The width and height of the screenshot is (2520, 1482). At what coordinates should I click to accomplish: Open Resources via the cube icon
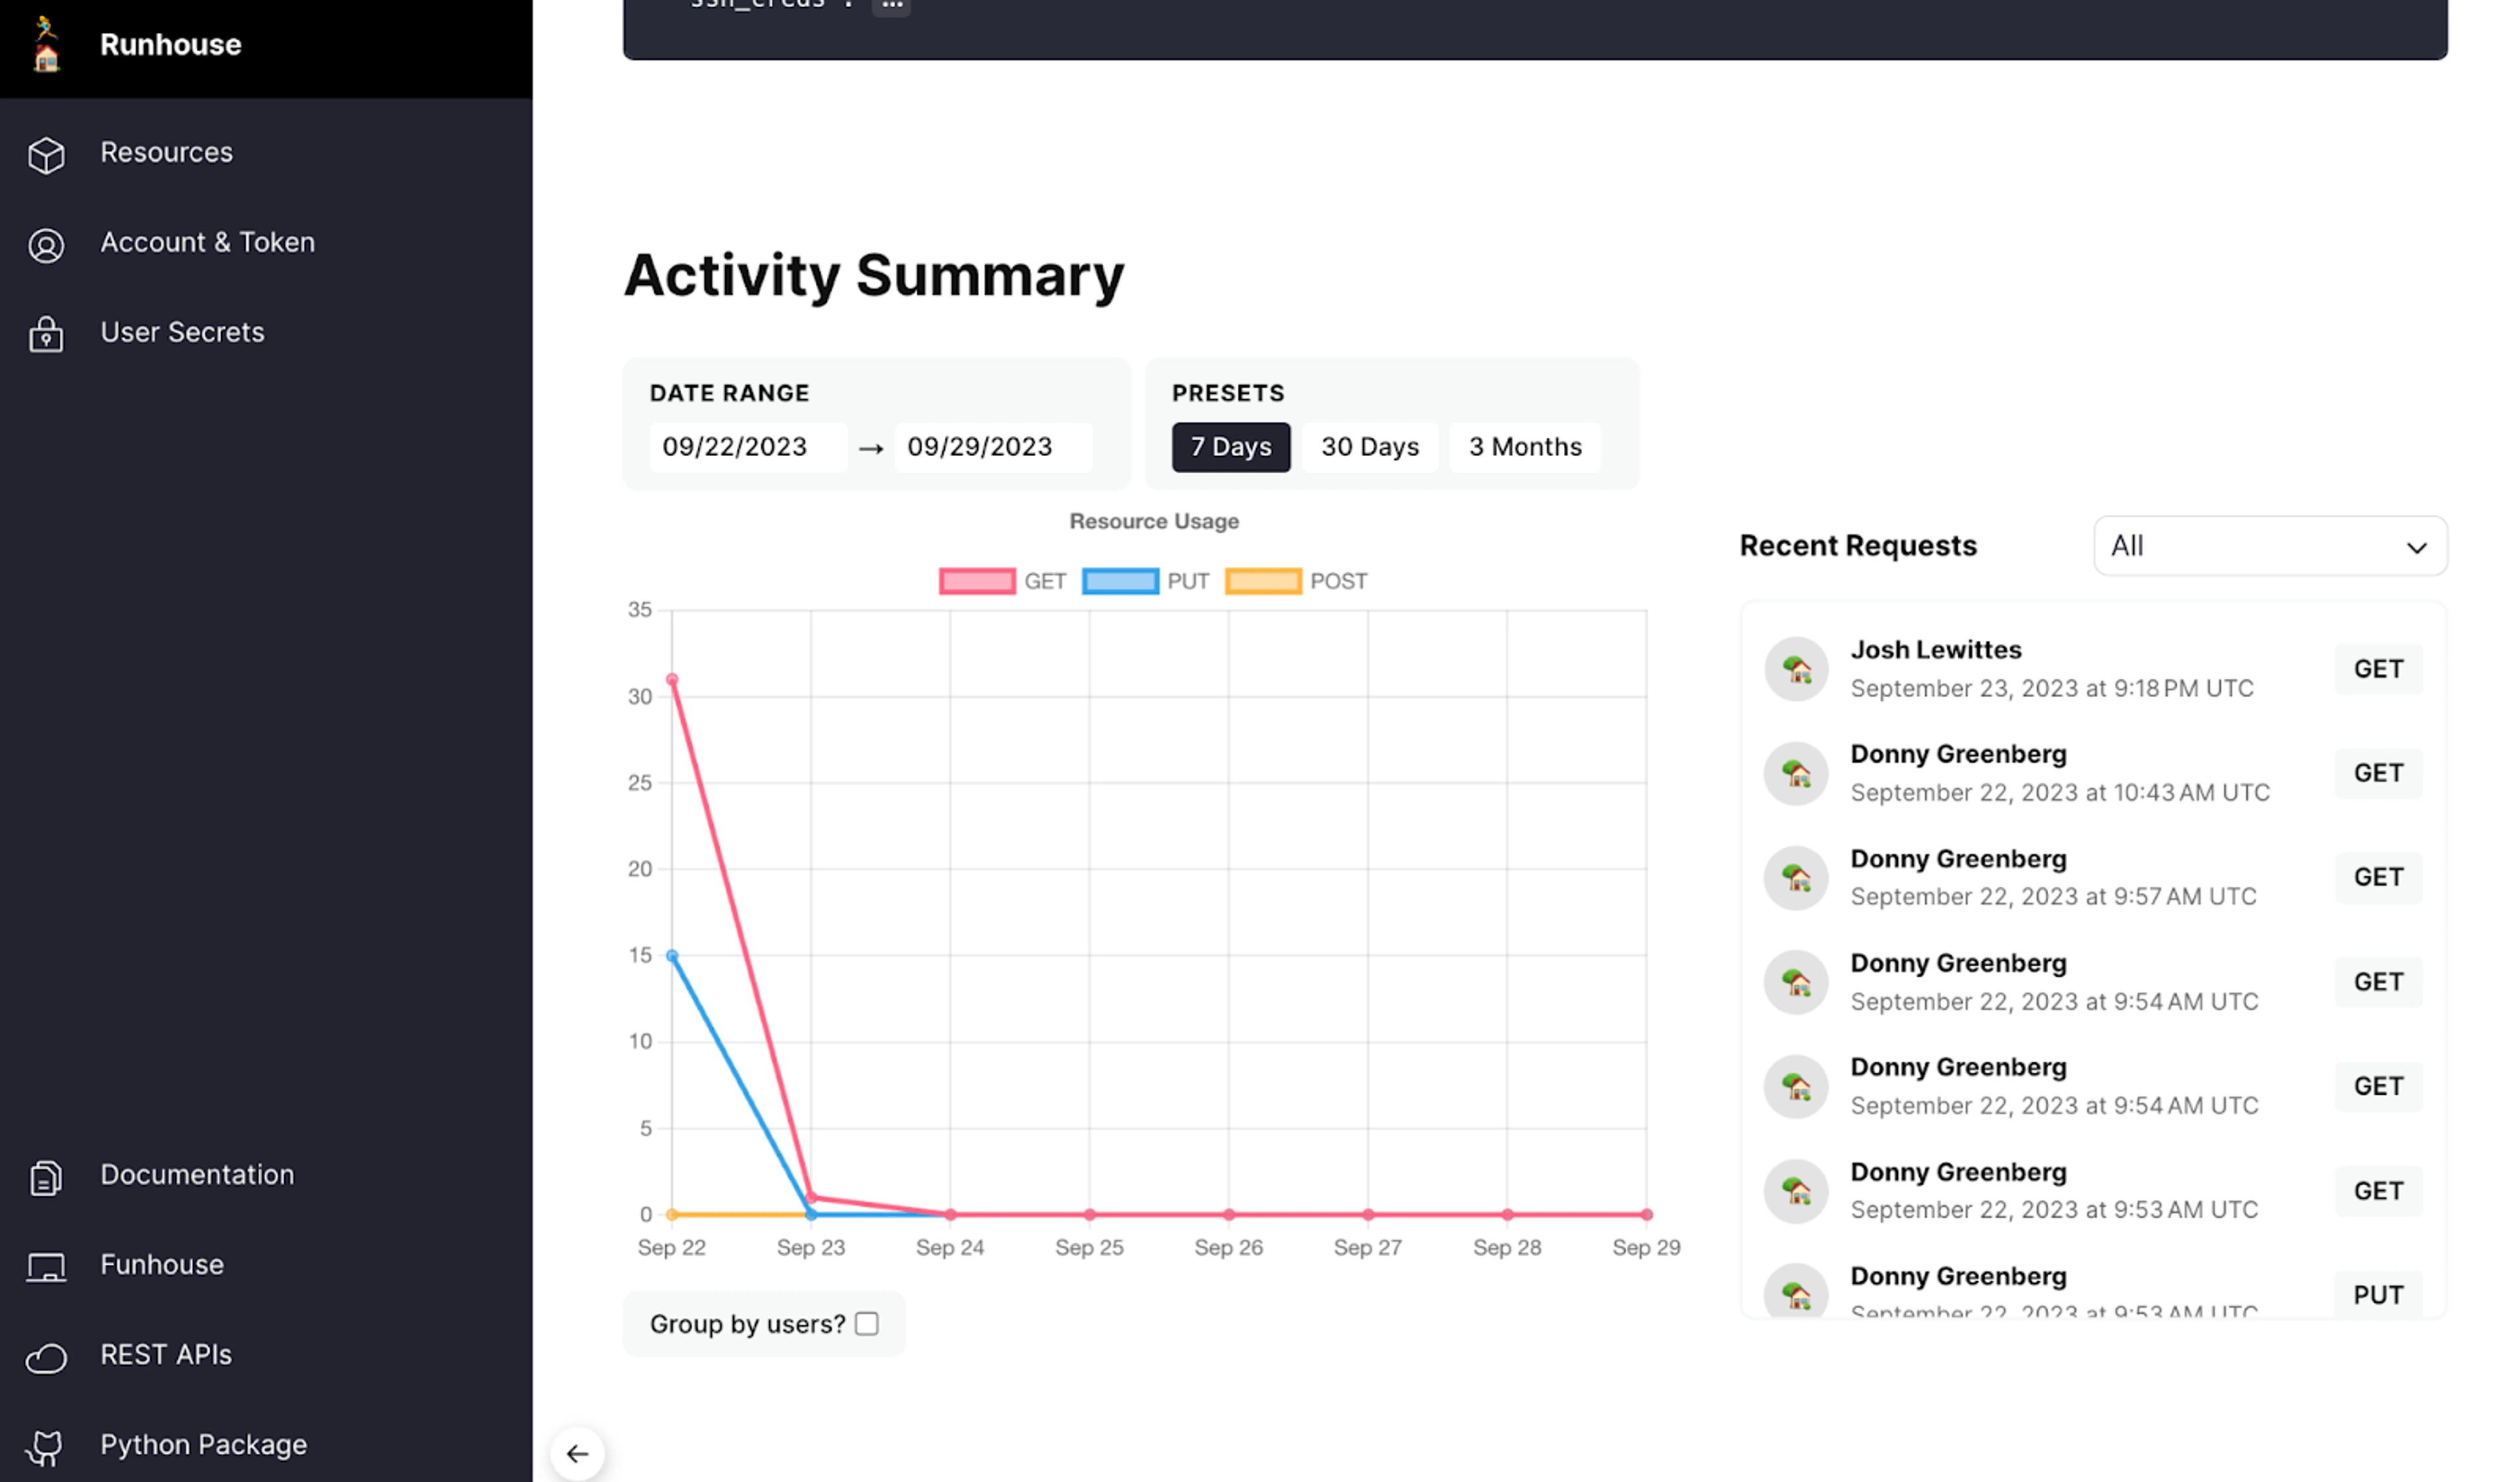(x=46, y=154)
